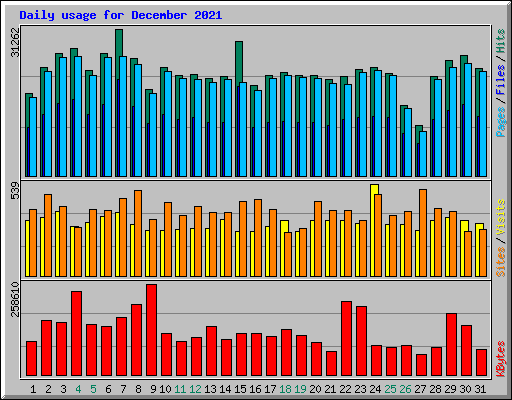512x400 pixels.
Task: Click day label 15 on the x-axis
Action: click(x=240, y=389)
